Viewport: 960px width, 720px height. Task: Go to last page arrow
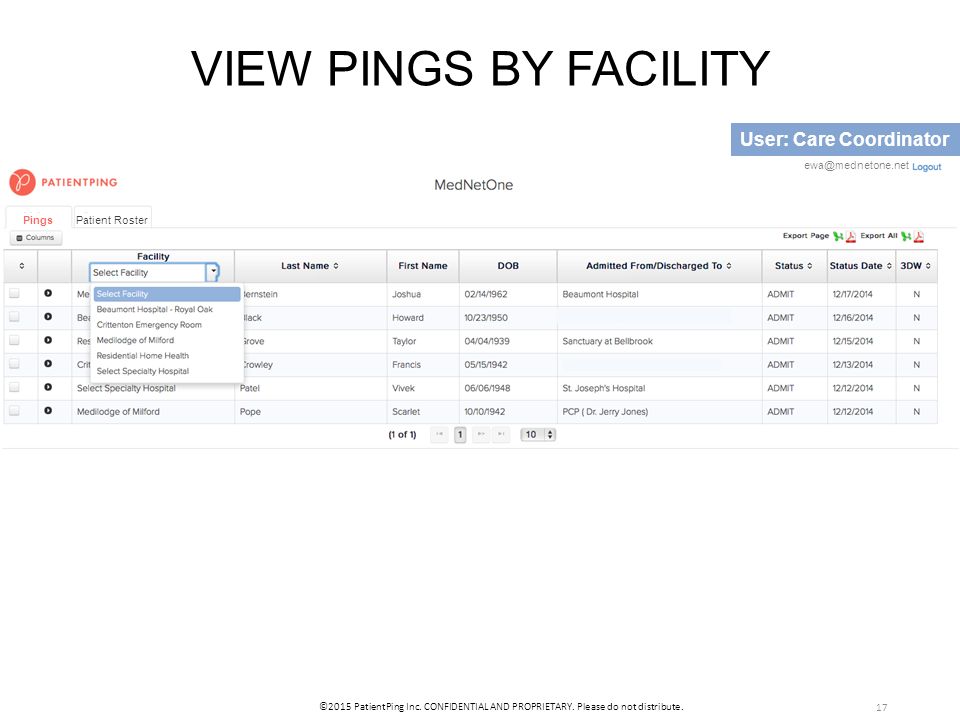tap(501, 434)
